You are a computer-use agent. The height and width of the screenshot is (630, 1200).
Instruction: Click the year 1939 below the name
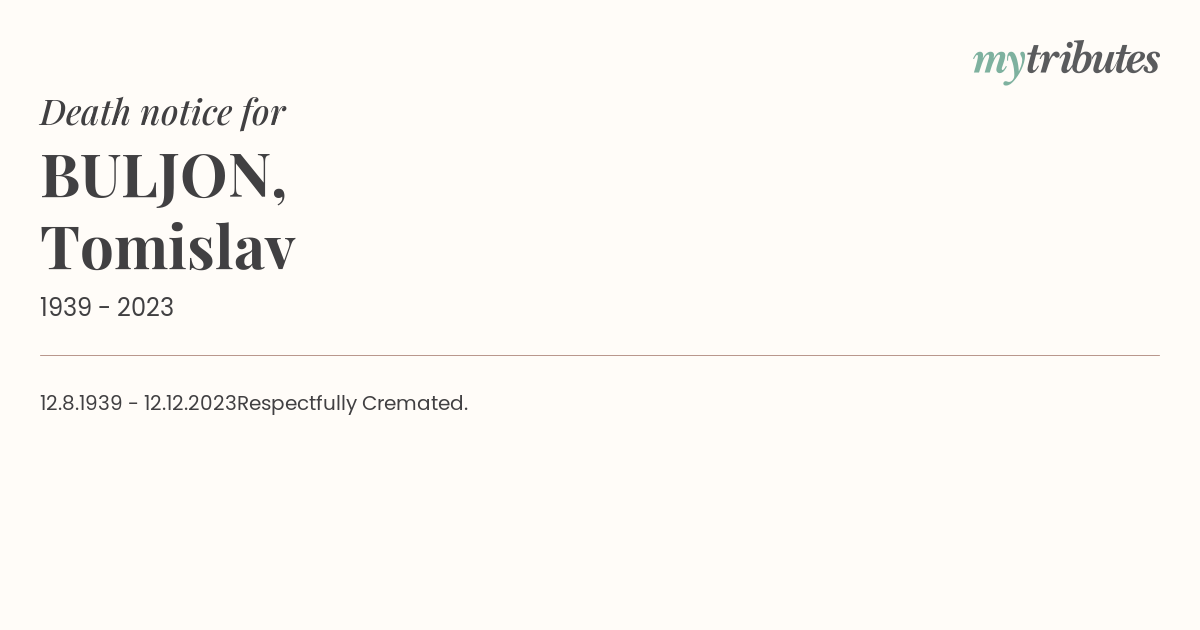tap(66, 308)
